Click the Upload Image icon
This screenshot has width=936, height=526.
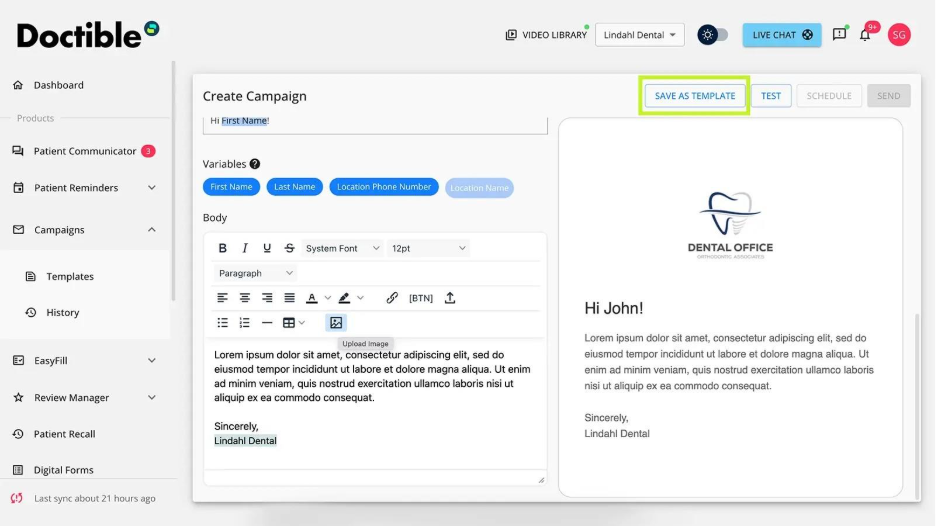(x=336, y=323)
